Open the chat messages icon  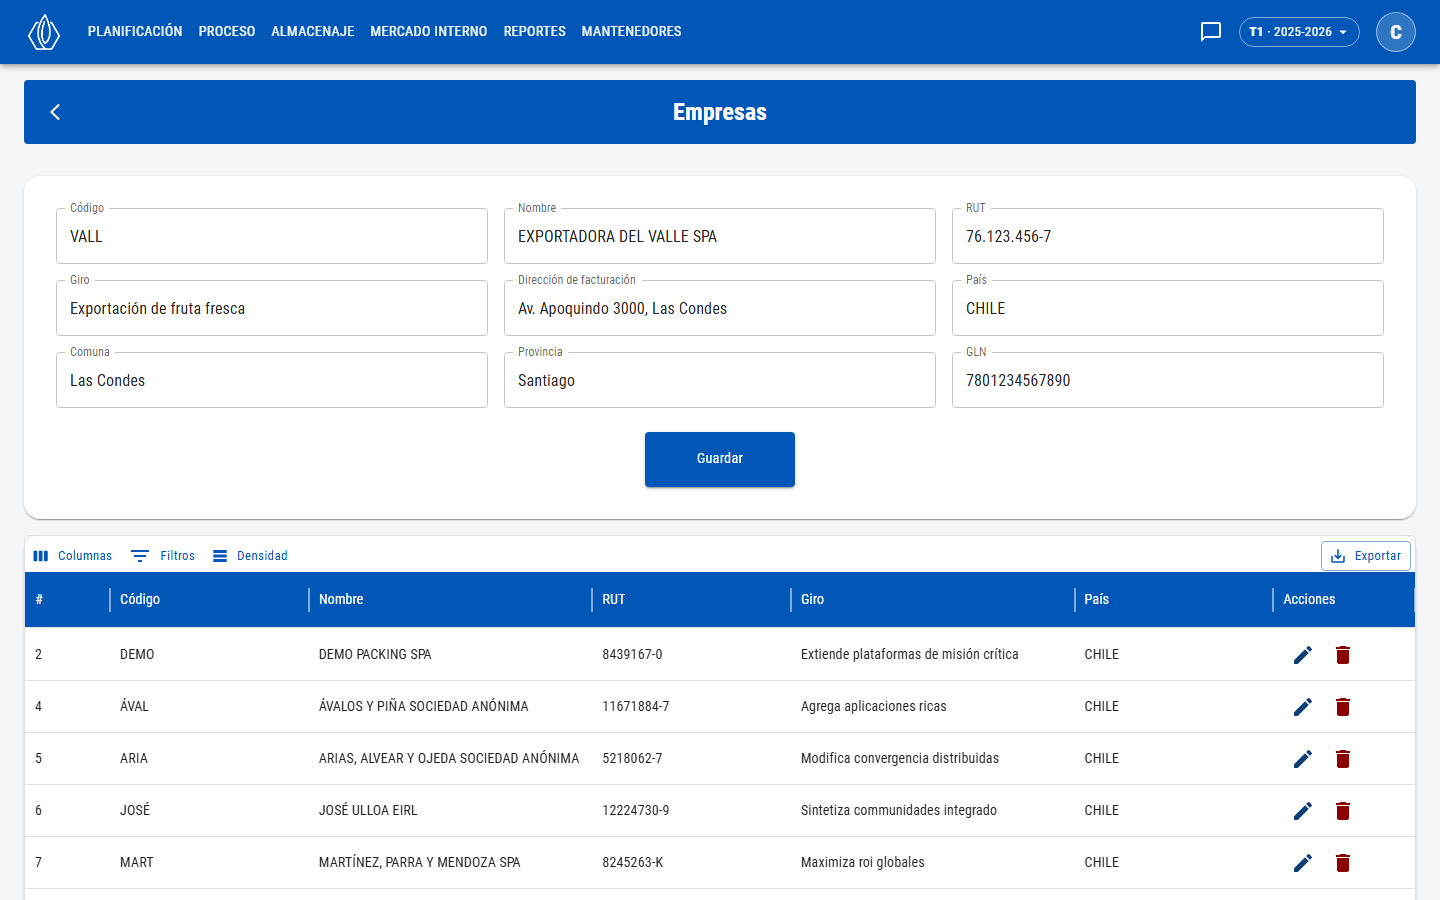pyautogui.click(x=1211, y=32)
